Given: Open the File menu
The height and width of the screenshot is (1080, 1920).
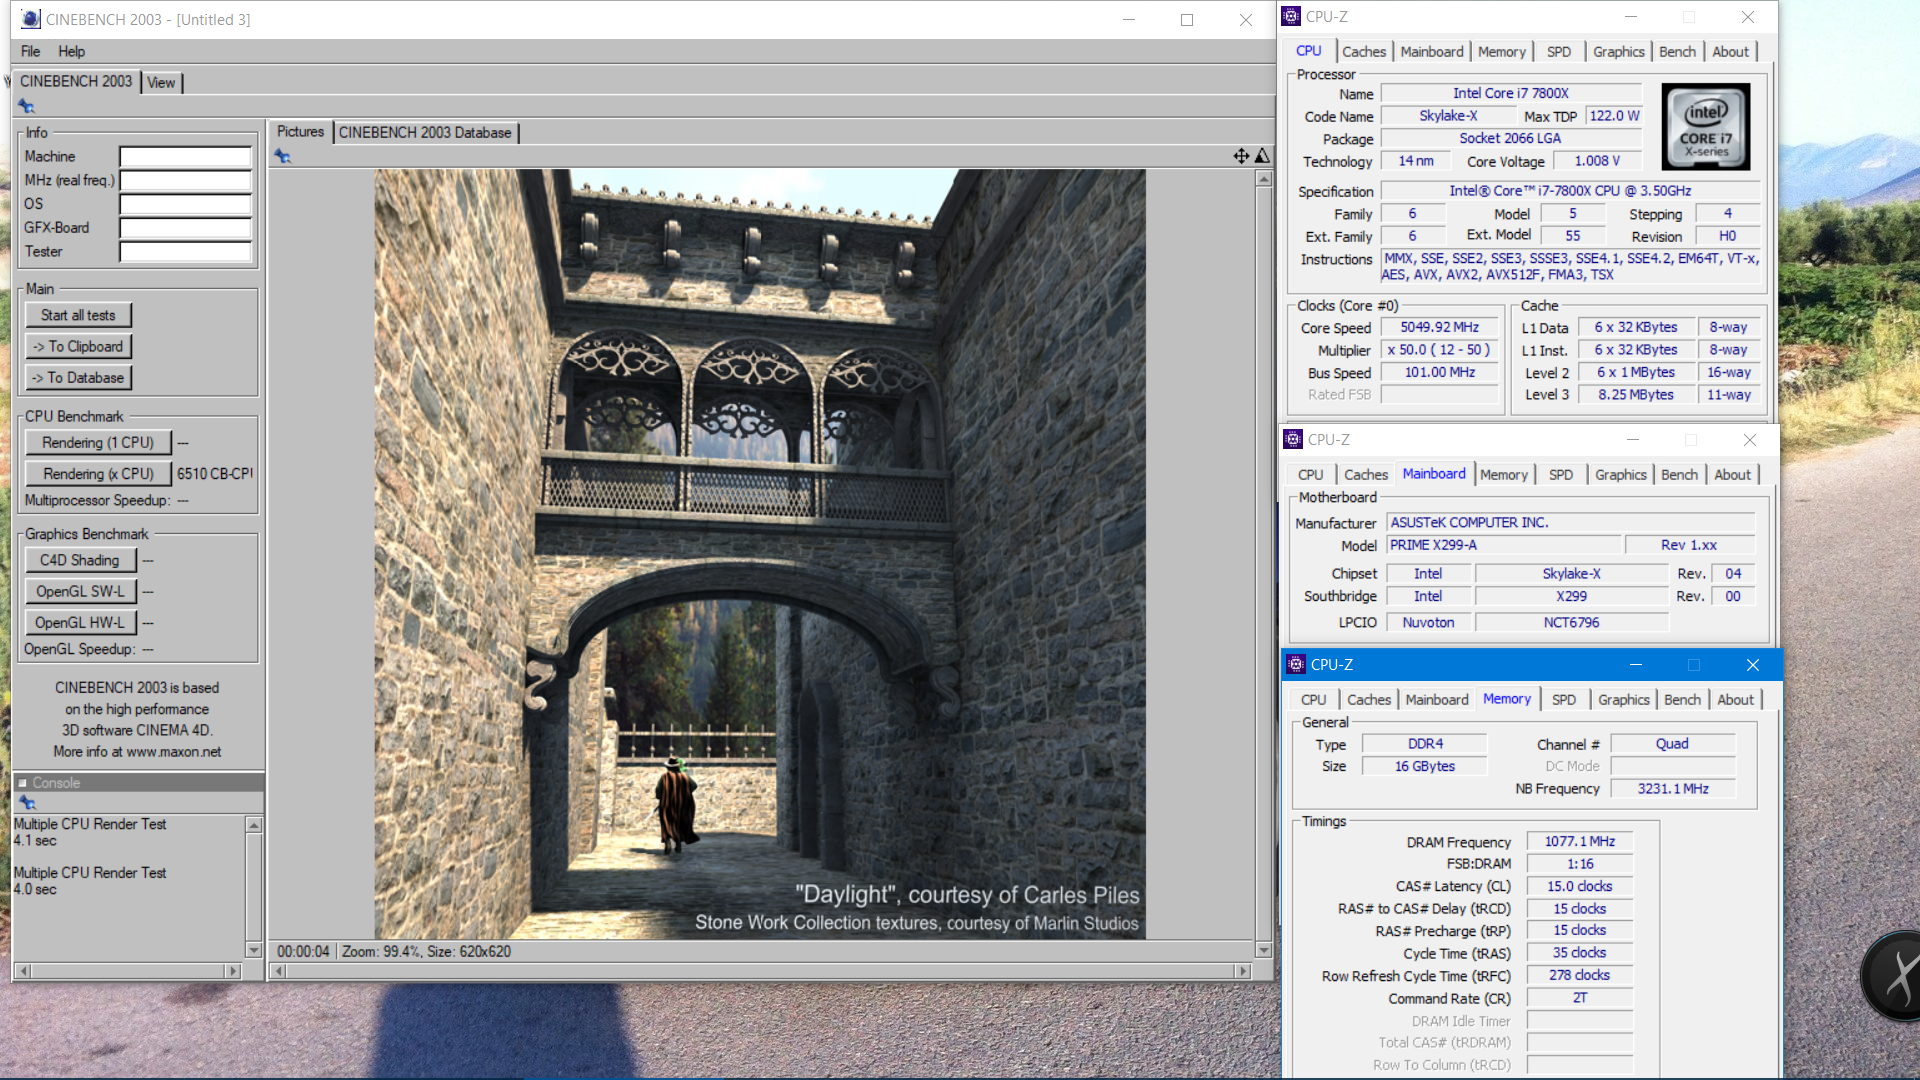Looking at the screenshot, I should [31, 51].
